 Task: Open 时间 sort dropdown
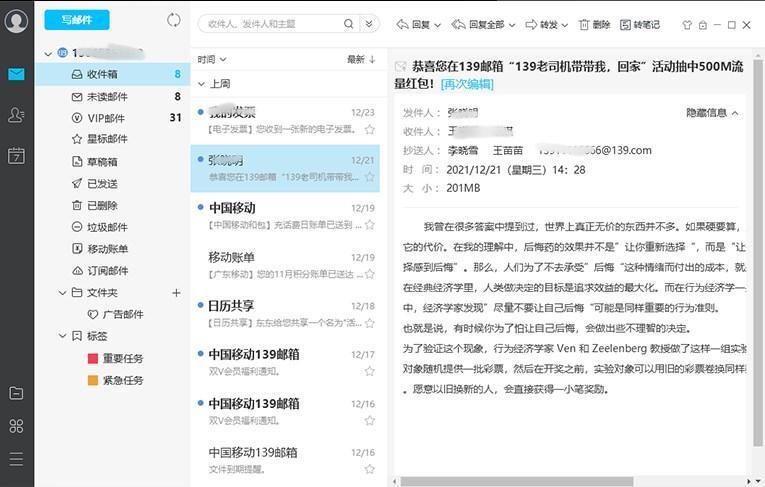212,60
